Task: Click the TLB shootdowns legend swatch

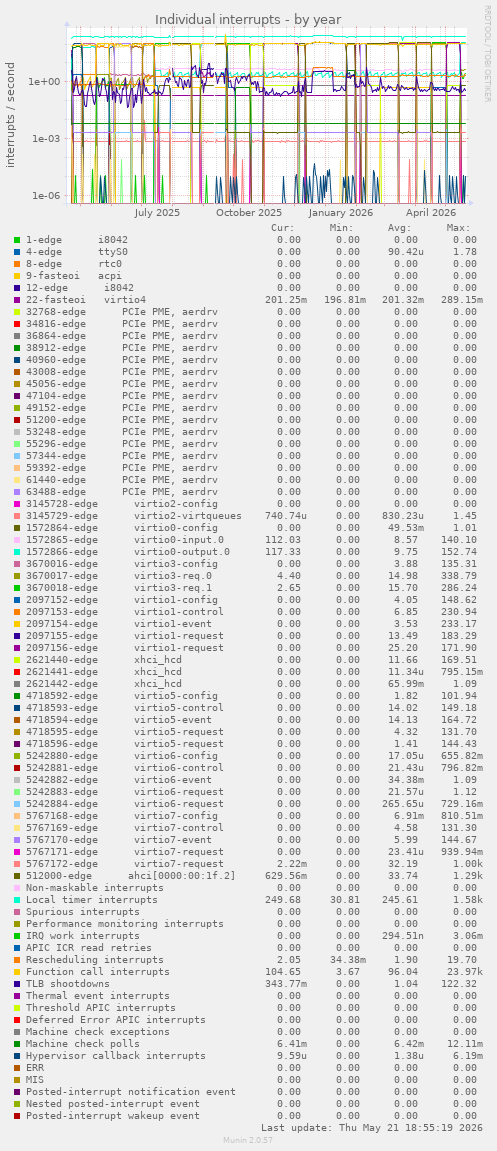Action: point(17,984)
